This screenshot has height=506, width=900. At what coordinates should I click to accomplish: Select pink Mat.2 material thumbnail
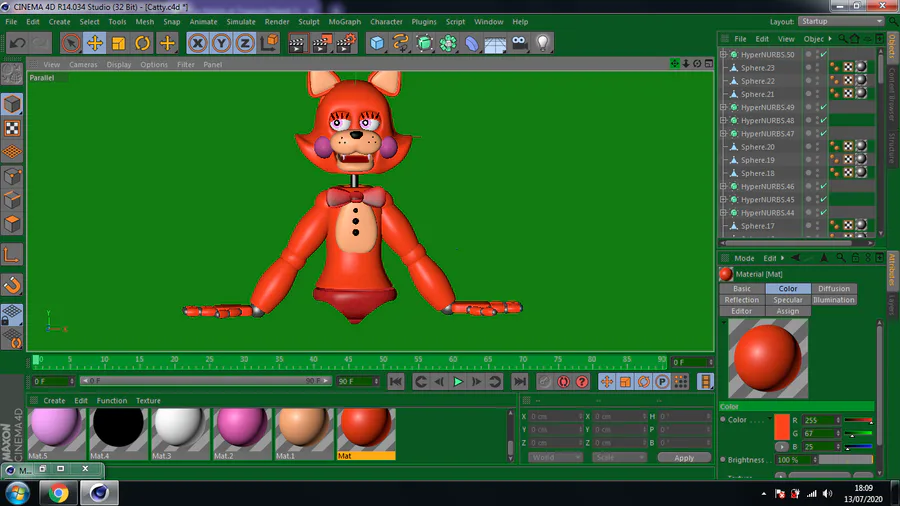(242, 434)
